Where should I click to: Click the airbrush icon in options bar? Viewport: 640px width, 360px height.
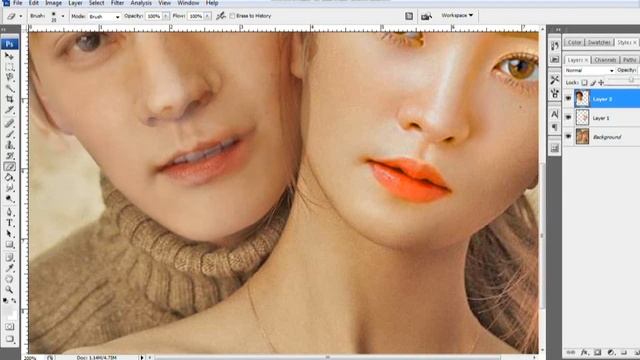coord(221,16)
